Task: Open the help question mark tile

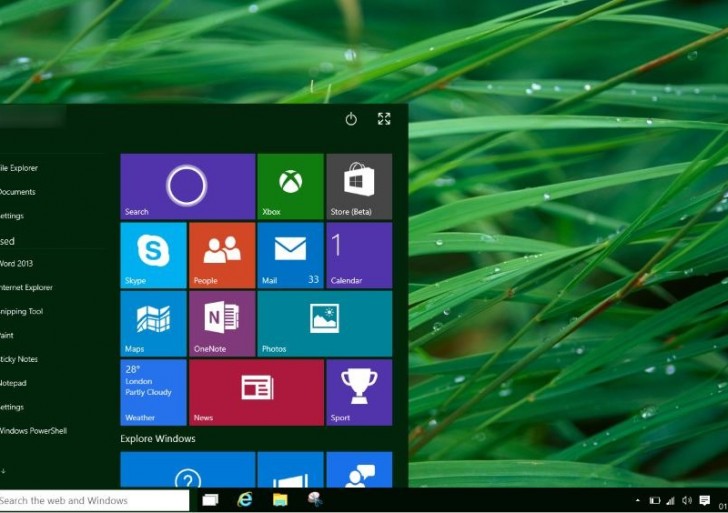Action: coord(188,469)
